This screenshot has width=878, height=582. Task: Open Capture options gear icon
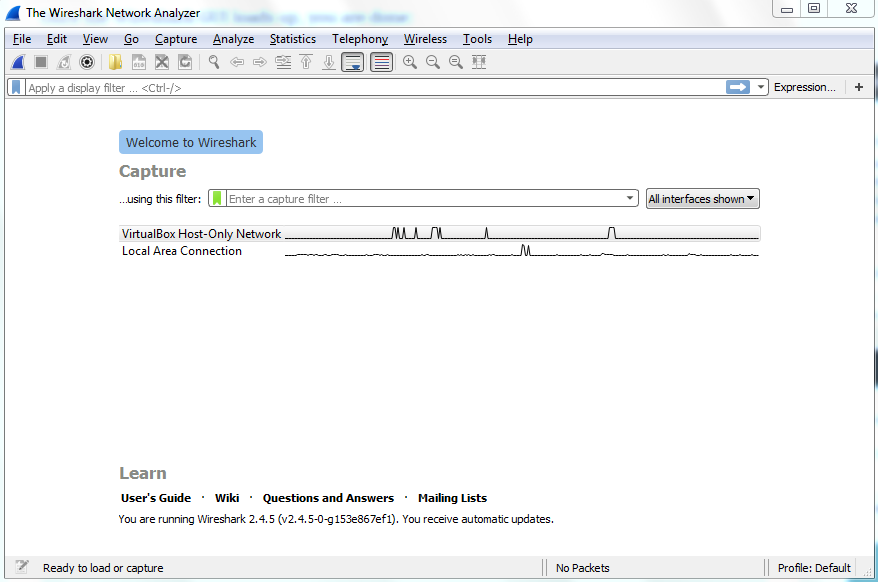[87, 62]
